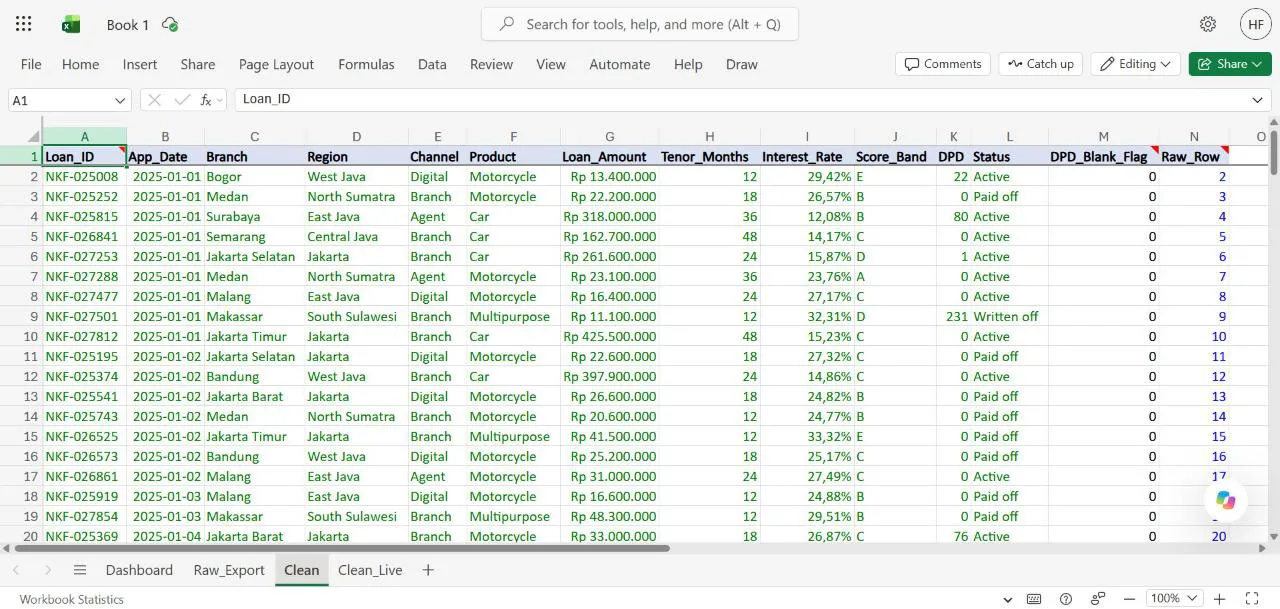
Task: Zoom out with the minus icon
Action: (x=1130, y=599)
